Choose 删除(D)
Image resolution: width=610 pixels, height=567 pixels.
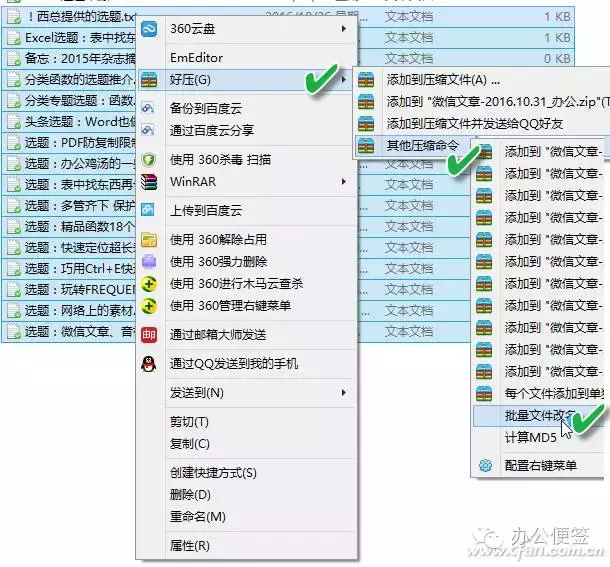(190, 495)
